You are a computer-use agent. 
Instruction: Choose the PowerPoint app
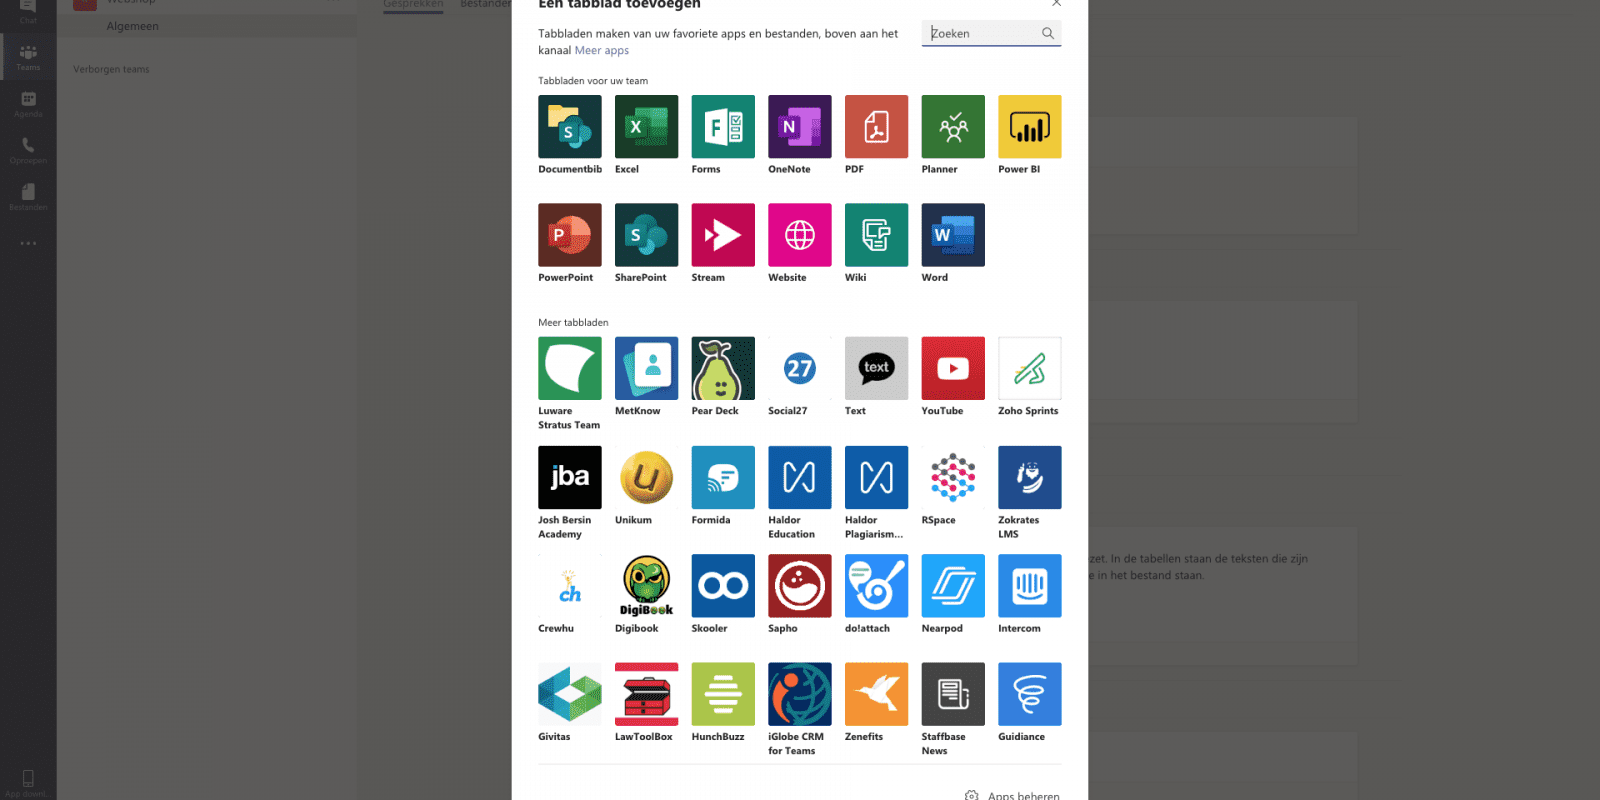pos(570,235)
